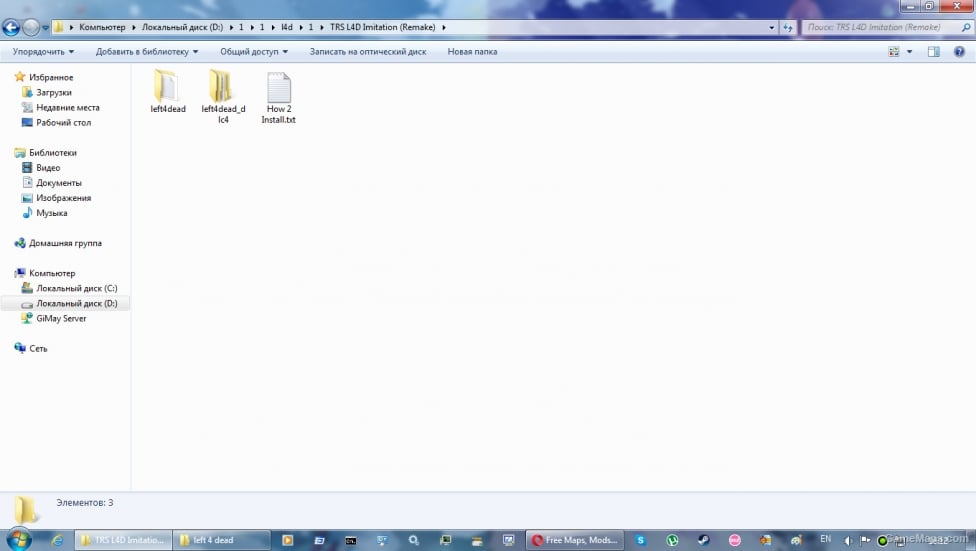Screen dimensions: 976x551
Task: Open the Упорядочить menu
Action: (43, 52)
